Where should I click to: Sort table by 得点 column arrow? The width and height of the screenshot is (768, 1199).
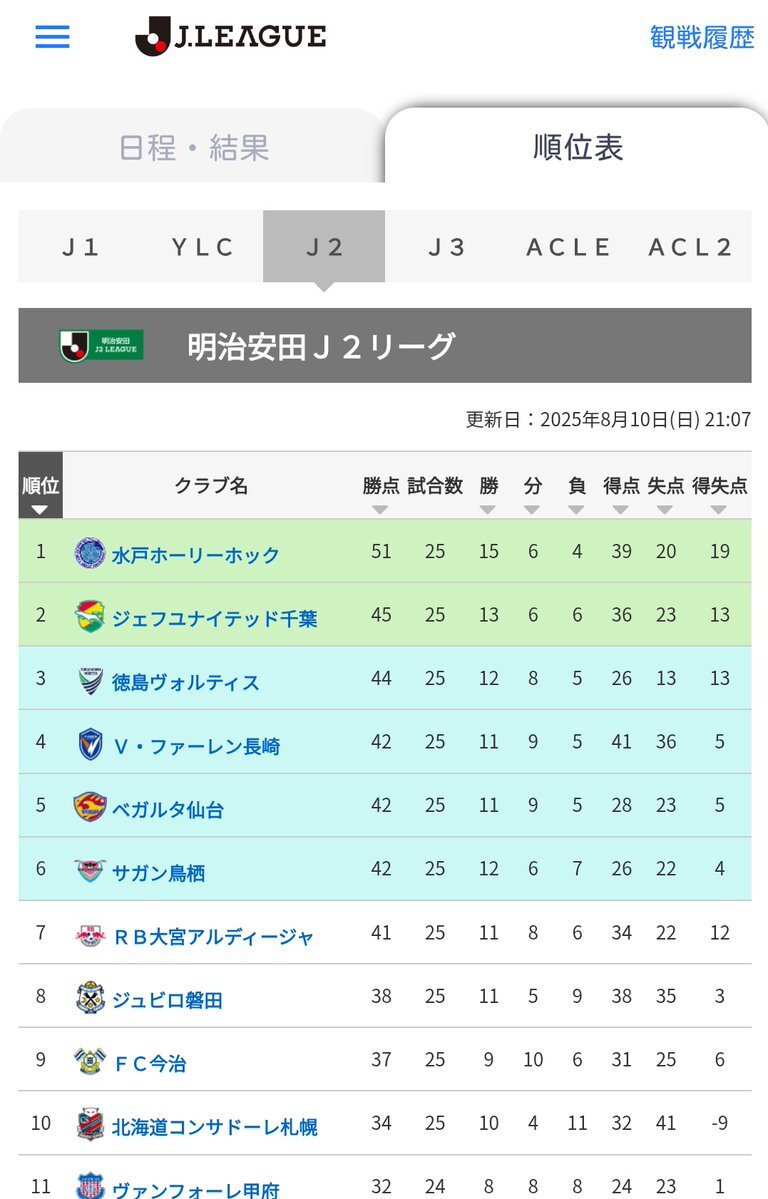point(620,510)
